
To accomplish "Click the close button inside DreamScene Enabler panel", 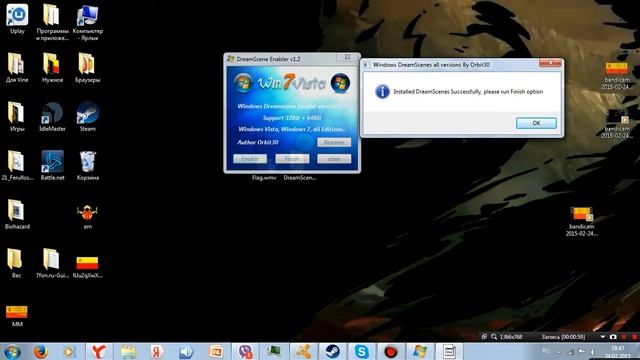I will click(334, 158).
